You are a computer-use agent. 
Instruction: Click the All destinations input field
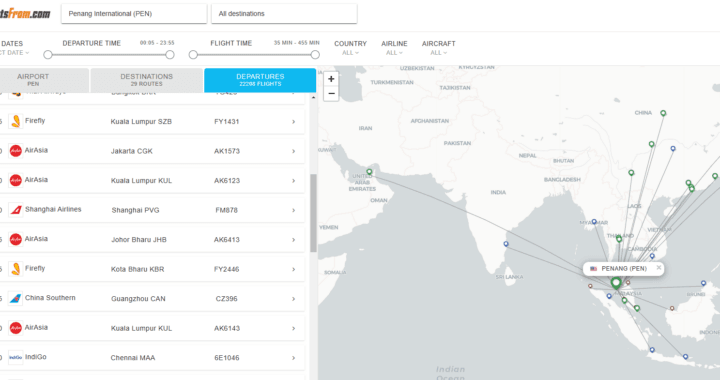point(284,14)
